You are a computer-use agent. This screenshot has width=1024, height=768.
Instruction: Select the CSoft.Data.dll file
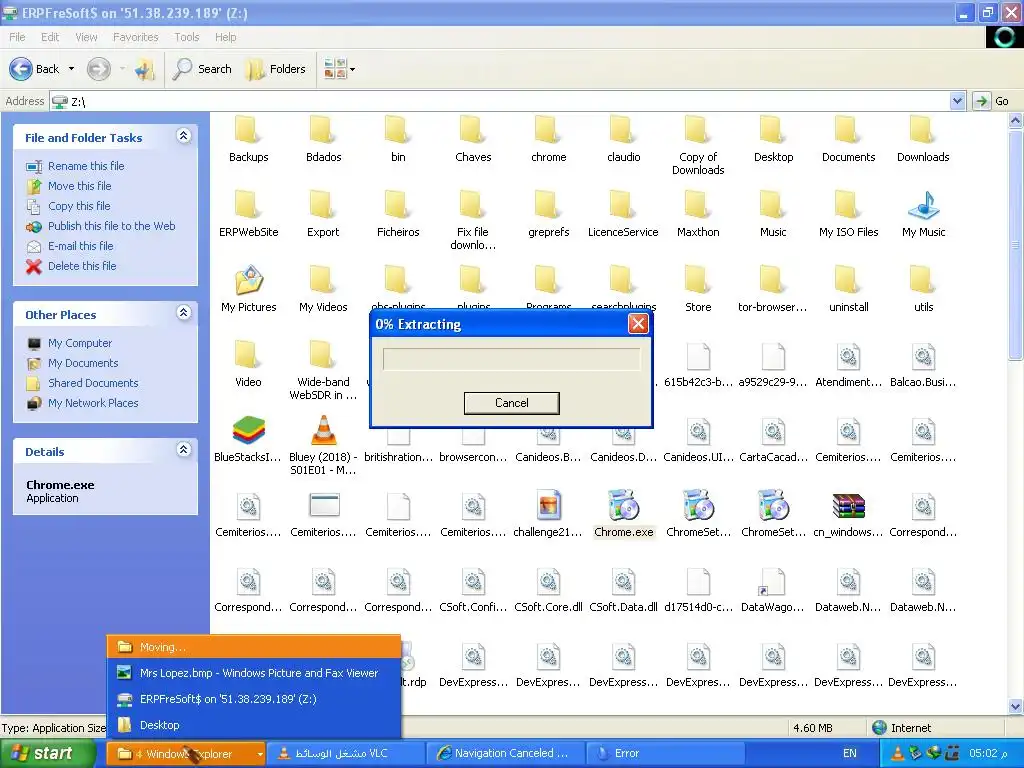pos(623,588)
